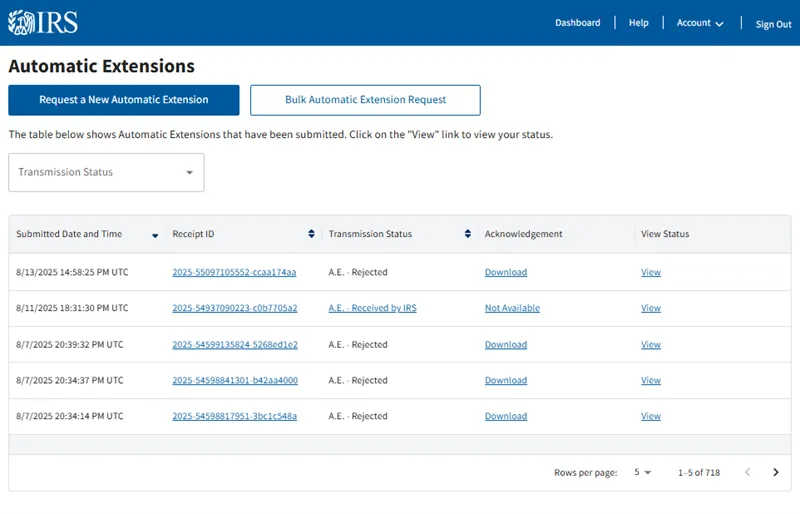View status of 8/7/2025 20:34:37 submission
This screenshot has height=514, width=800.
tap(651, 380)
